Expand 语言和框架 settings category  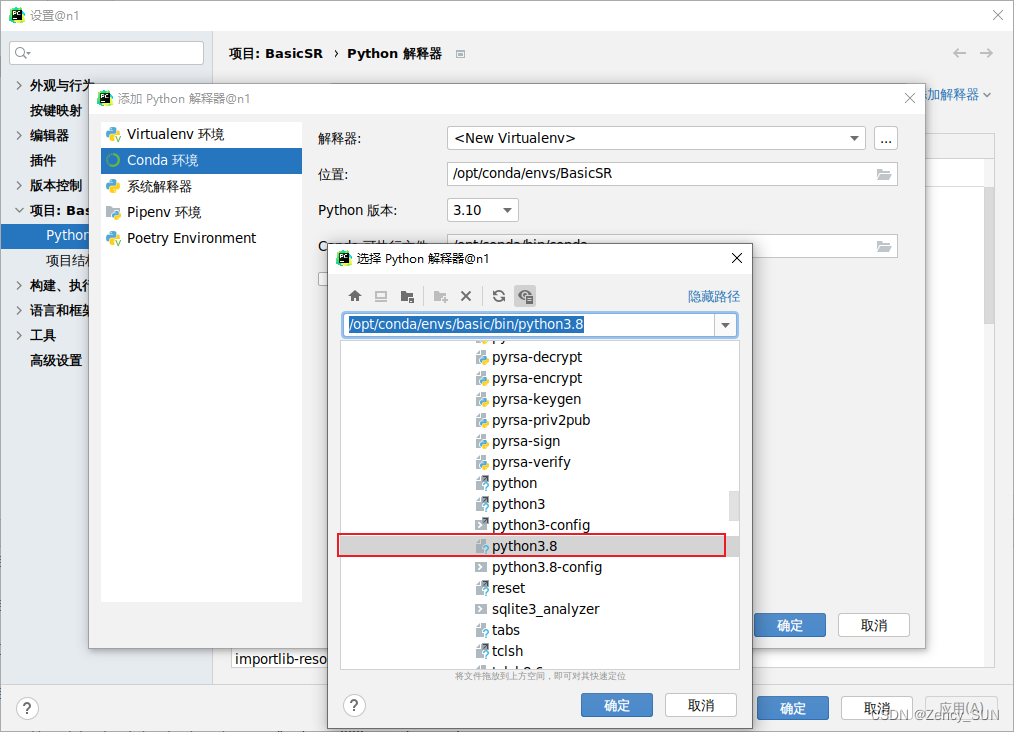(x=19, y=310)
